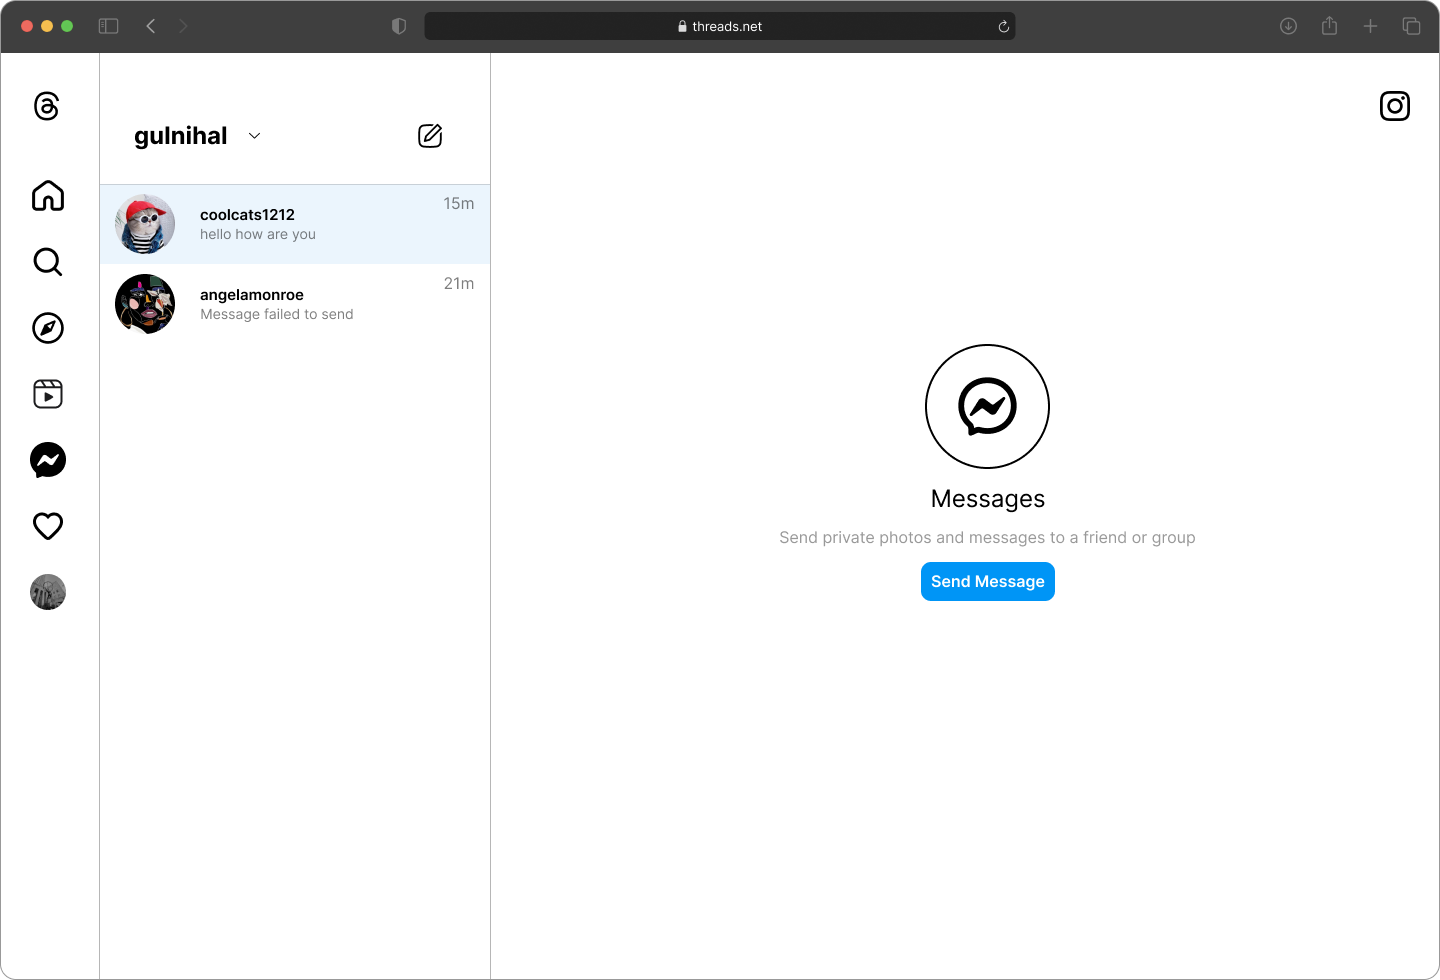Toggle Safari sidebar panel
The image size is (1440, 980).
[x=109, y=26]
